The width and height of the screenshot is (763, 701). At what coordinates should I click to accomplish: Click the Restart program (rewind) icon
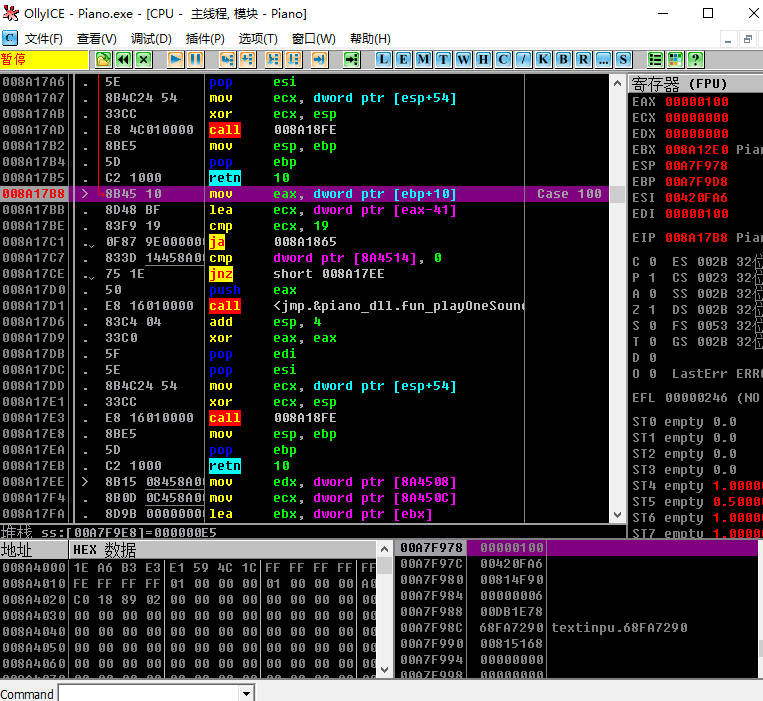pos(124,60)
